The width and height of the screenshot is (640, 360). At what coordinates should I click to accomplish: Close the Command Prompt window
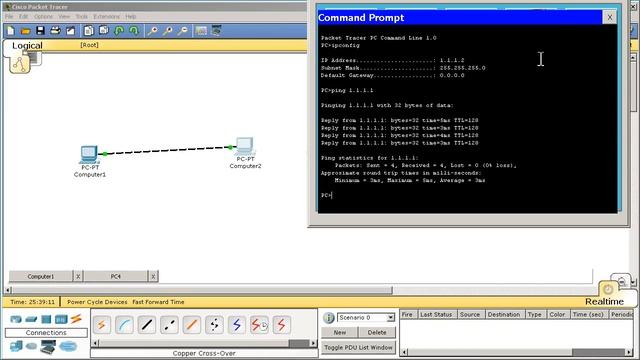[609, 17]
